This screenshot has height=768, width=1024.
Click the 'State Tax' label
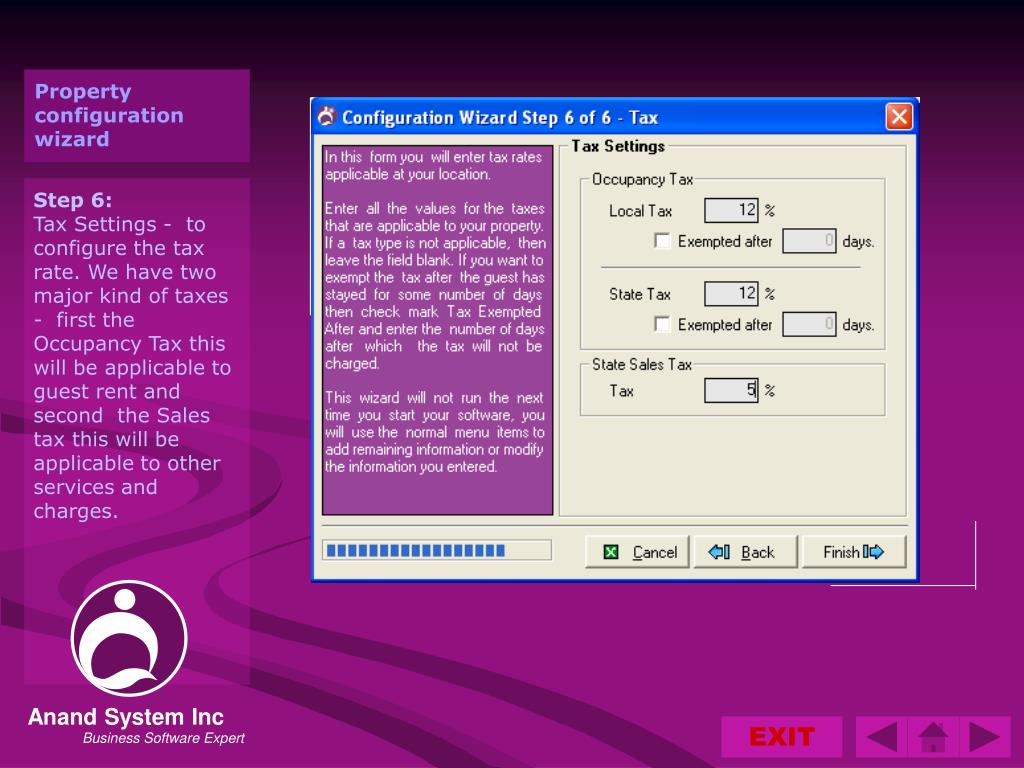click(x=639, y=295)
